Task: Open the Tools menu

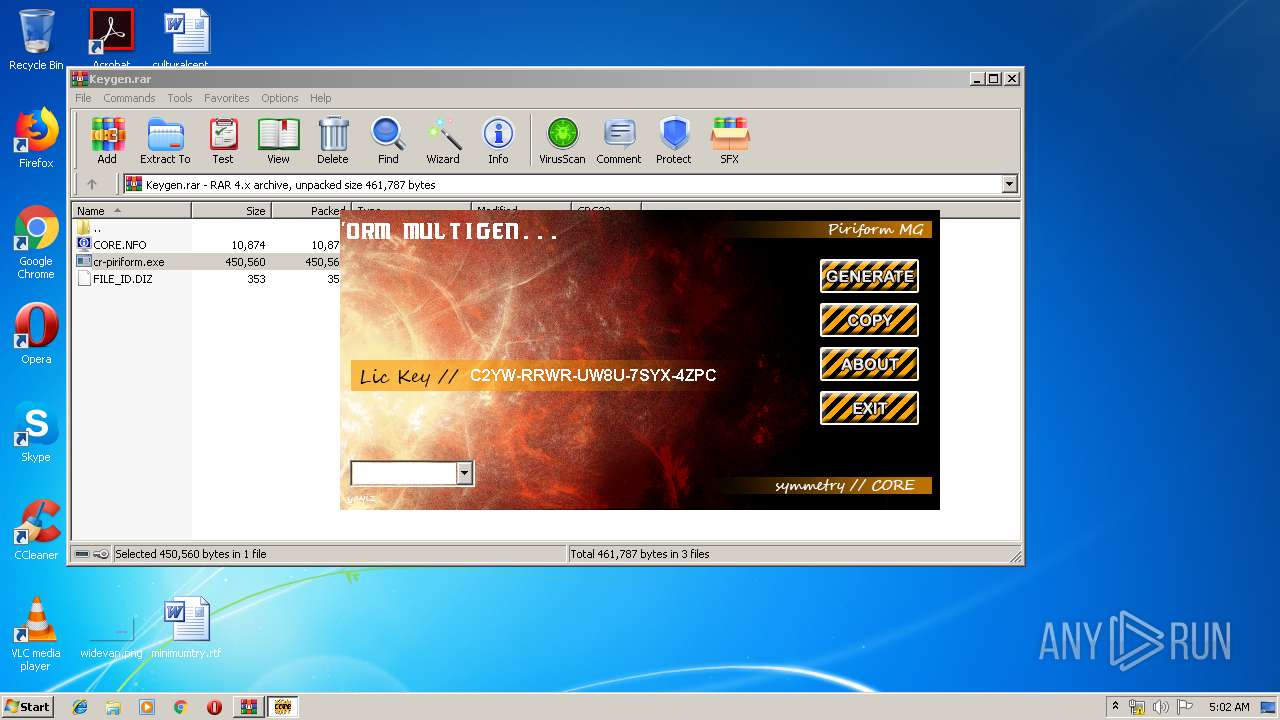Action: tap(180, 98)
